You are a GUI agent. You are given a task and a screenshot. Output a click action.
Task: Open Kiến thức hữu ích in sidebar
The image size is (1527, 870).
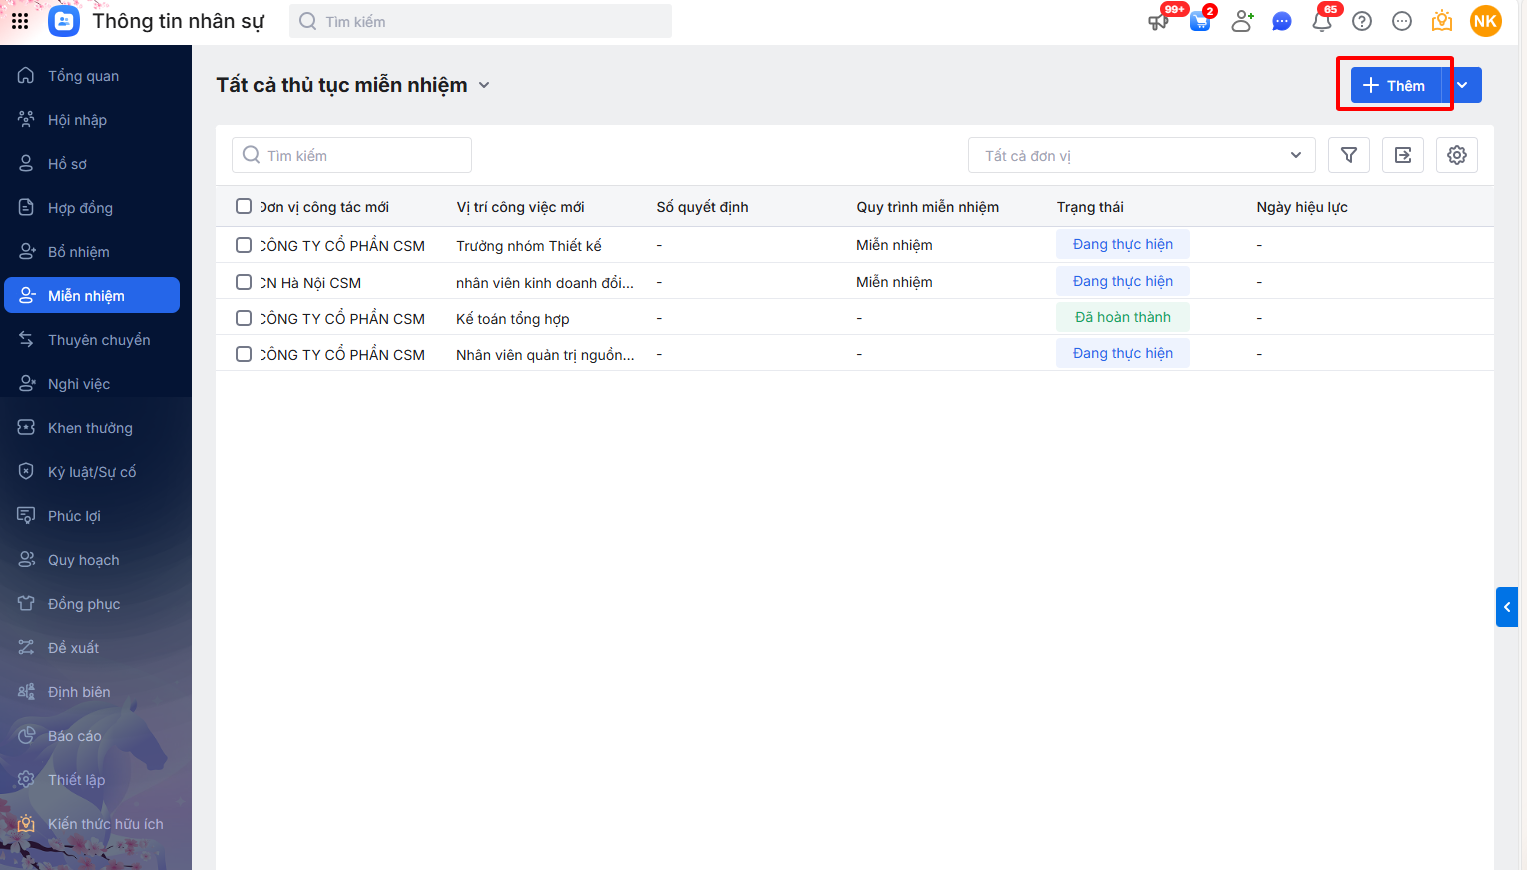(x=92, y=824)
